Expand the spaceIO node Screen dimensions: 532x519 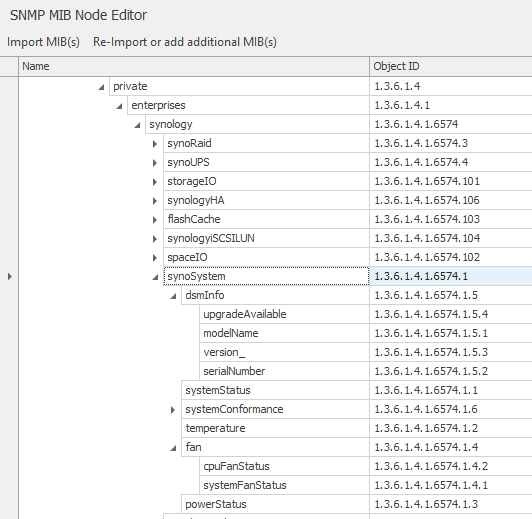[155, 258]
